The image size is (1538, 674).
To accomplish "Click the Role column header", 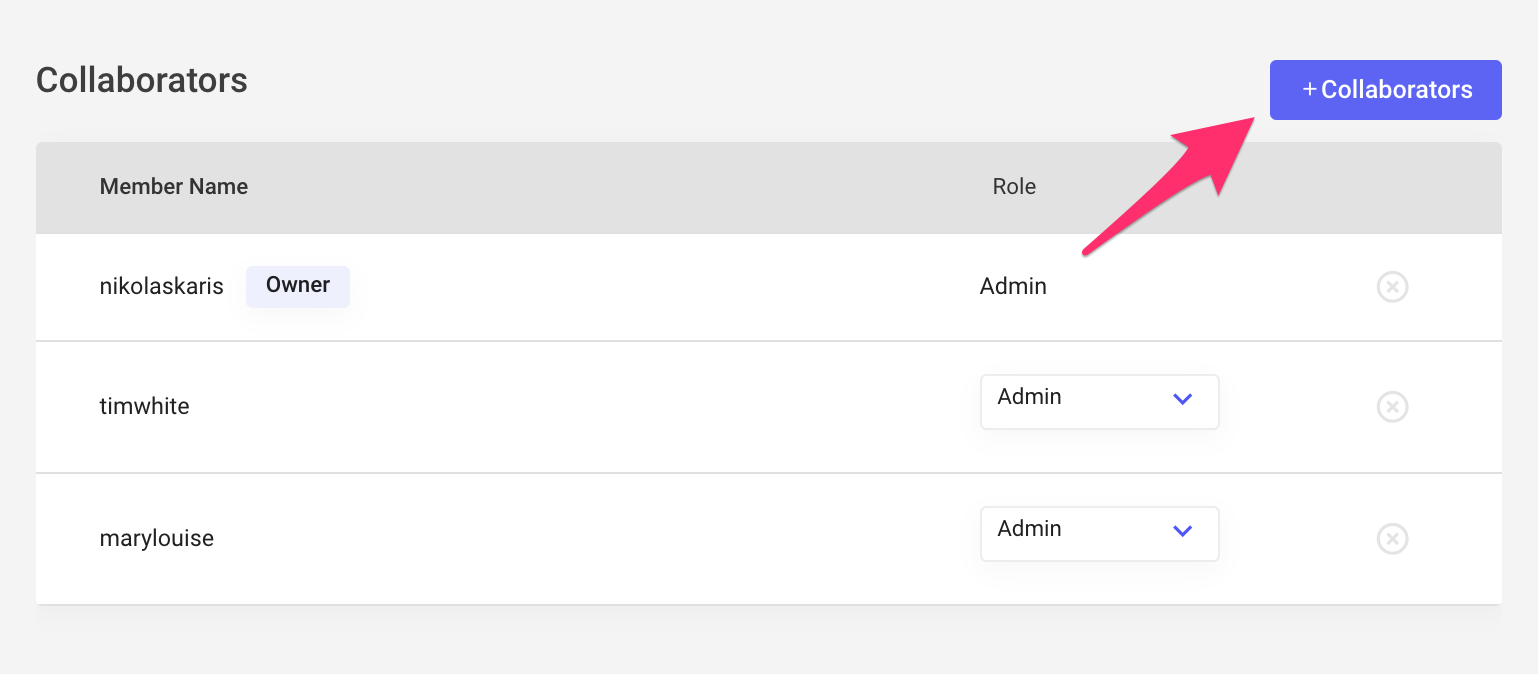I will tap(1013, 187).
